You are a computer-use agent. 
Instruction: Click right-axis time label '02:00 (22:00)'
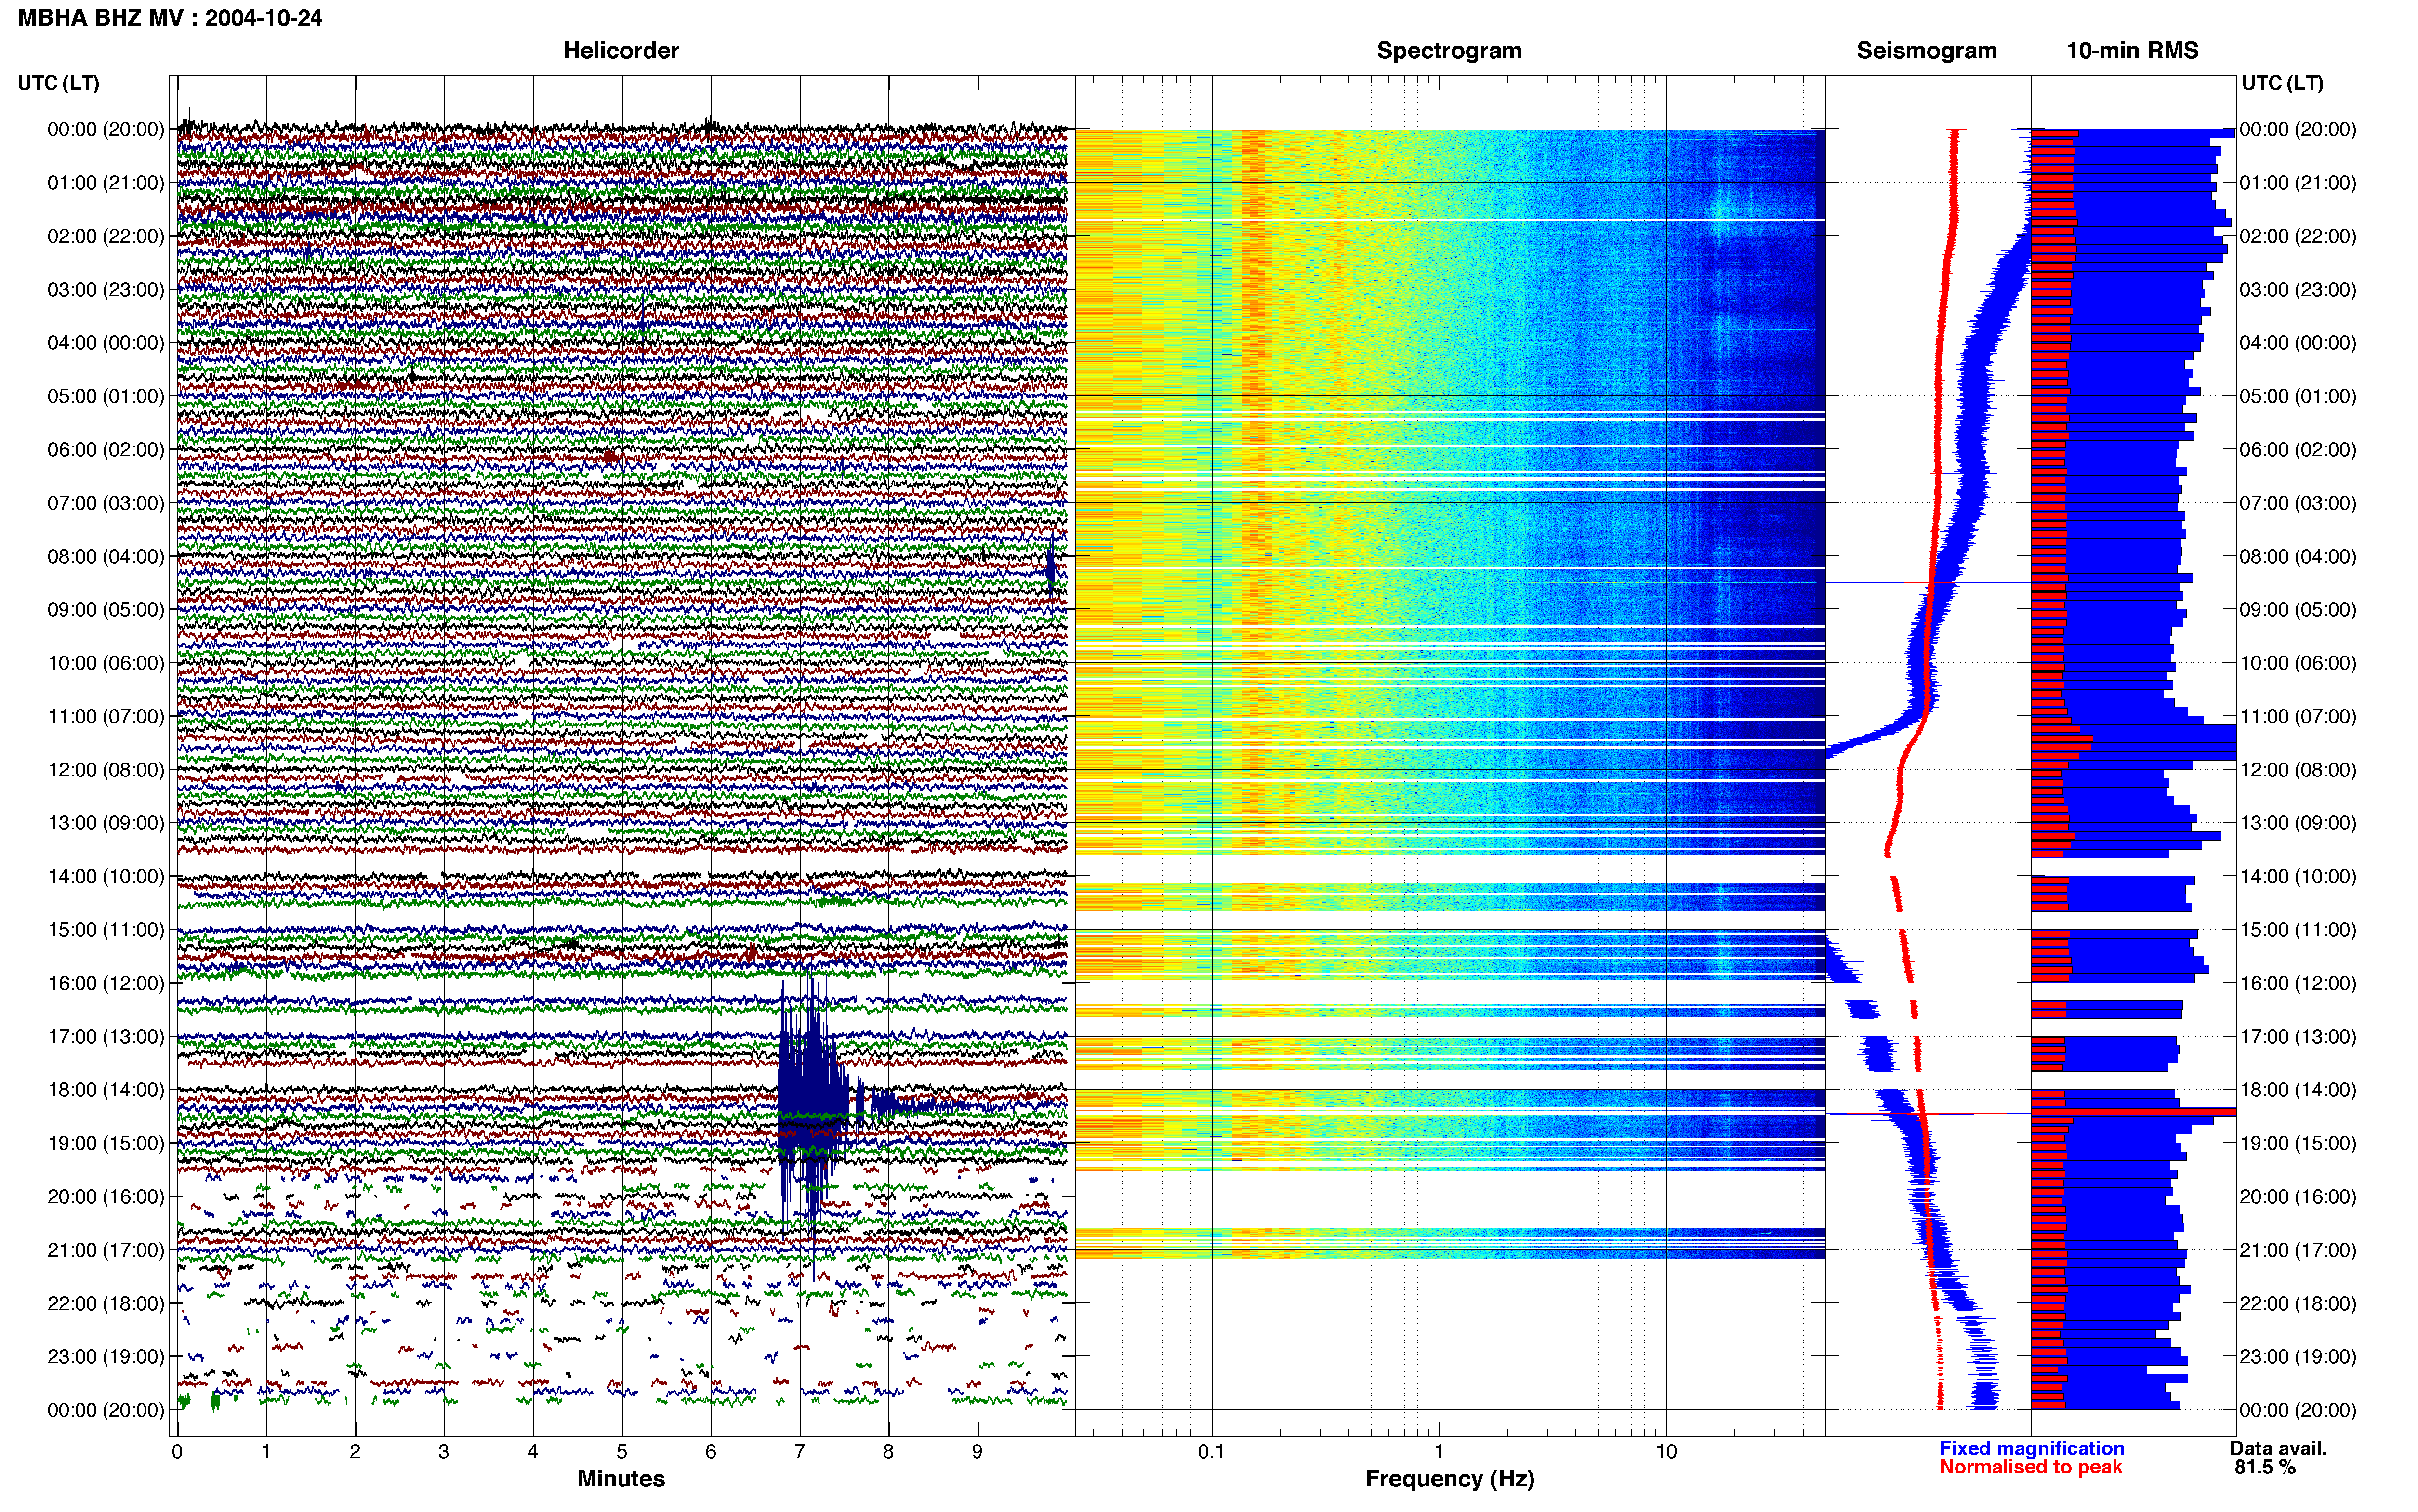[2298, 236]
